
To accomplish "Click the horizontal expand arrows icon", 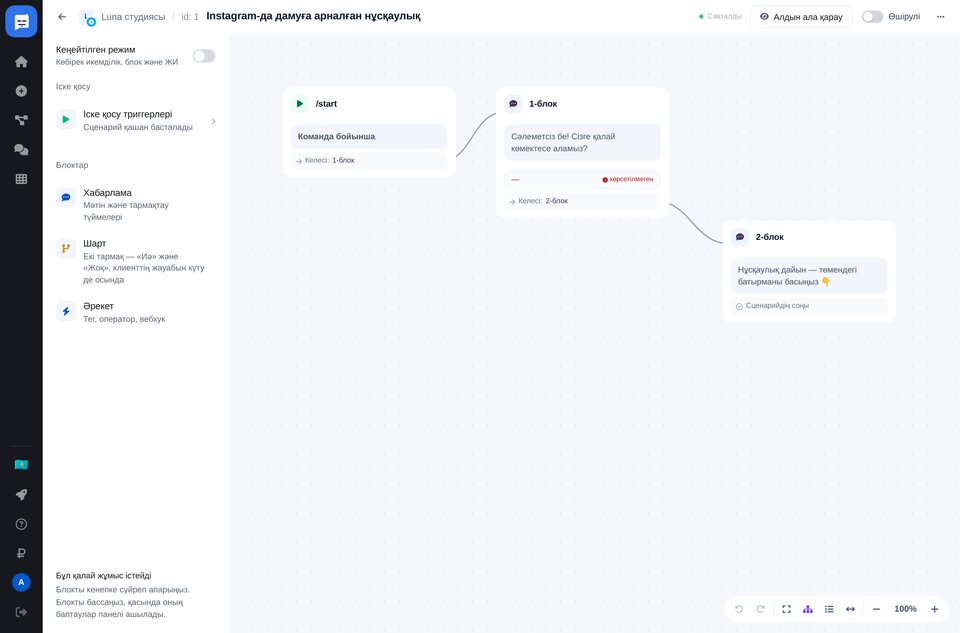I will pos(850,609).
